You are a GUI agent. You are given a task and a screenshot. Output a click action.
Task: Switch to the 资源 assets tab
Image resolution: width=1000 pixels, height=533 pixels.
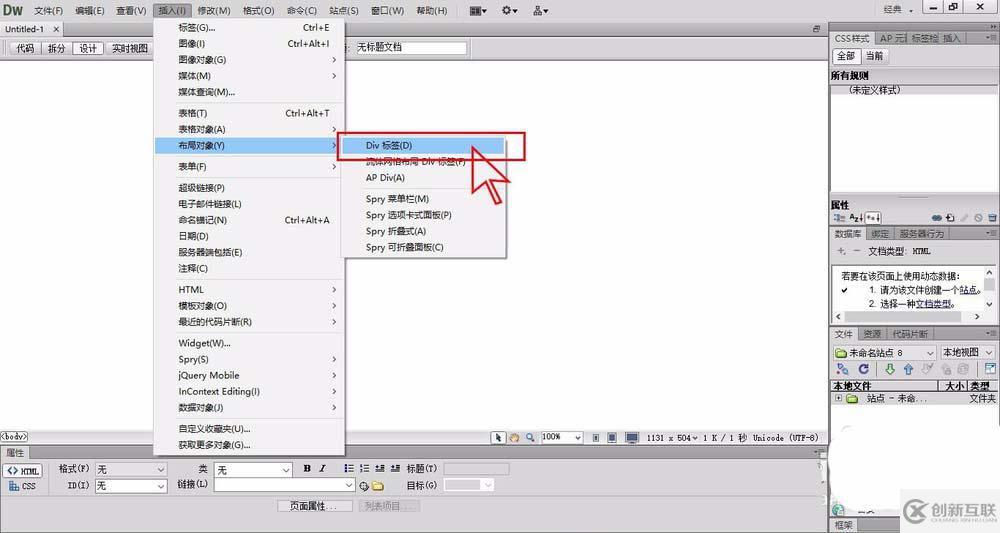[x=872, y=334]
